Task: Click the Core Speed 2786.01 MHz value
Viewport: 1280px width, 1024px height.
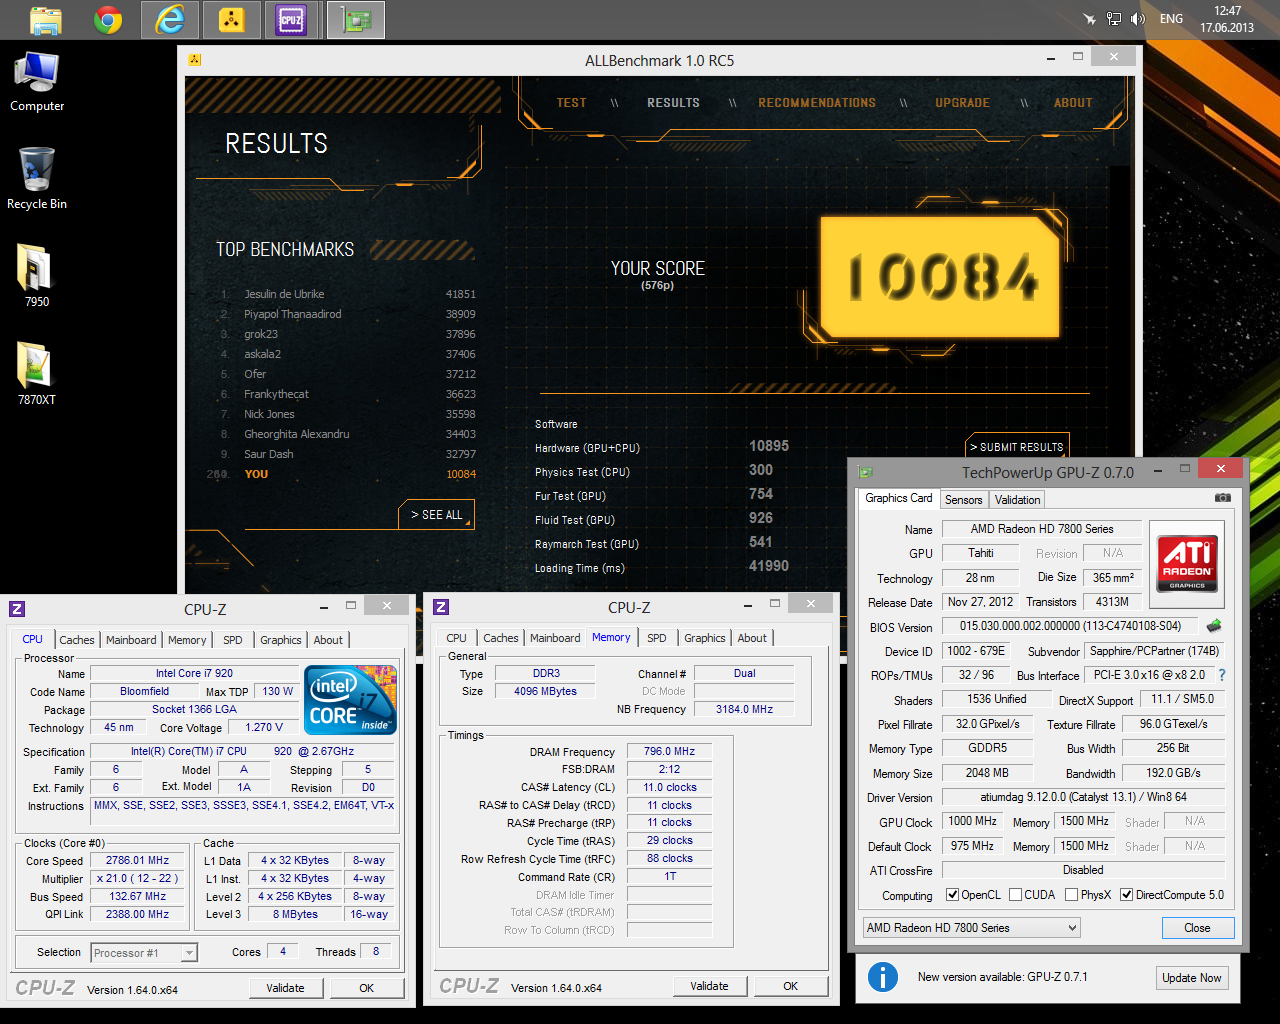Action: point(138,860)
